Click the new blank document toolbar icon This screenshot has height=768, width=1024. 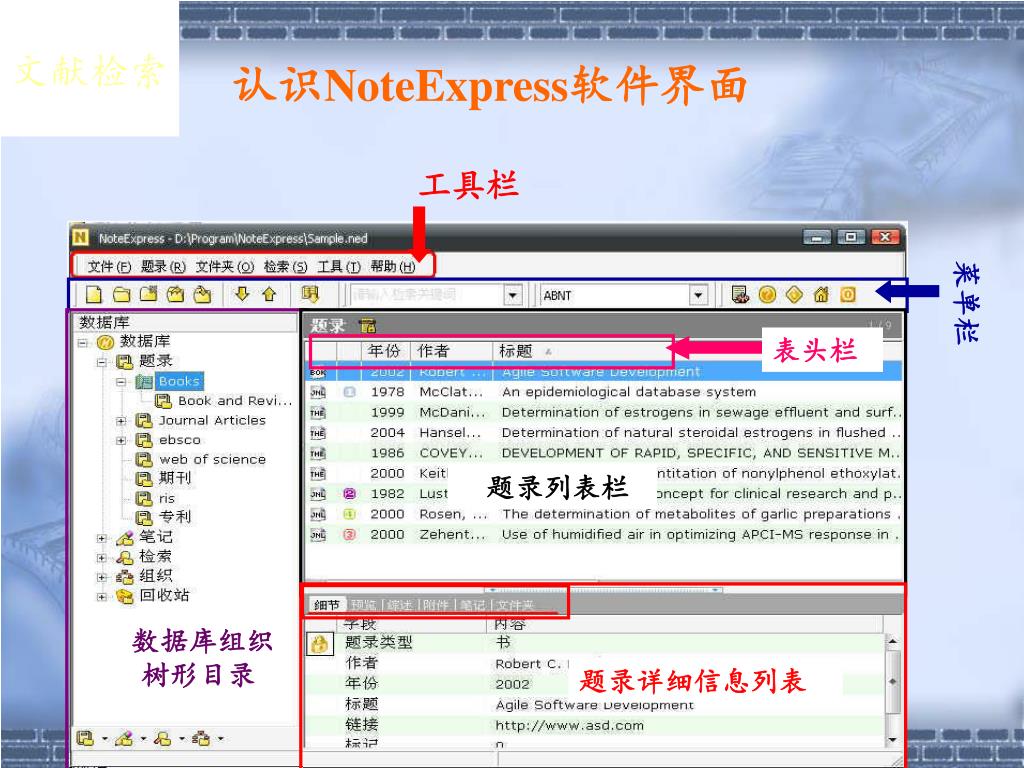(x=94, y=295)
